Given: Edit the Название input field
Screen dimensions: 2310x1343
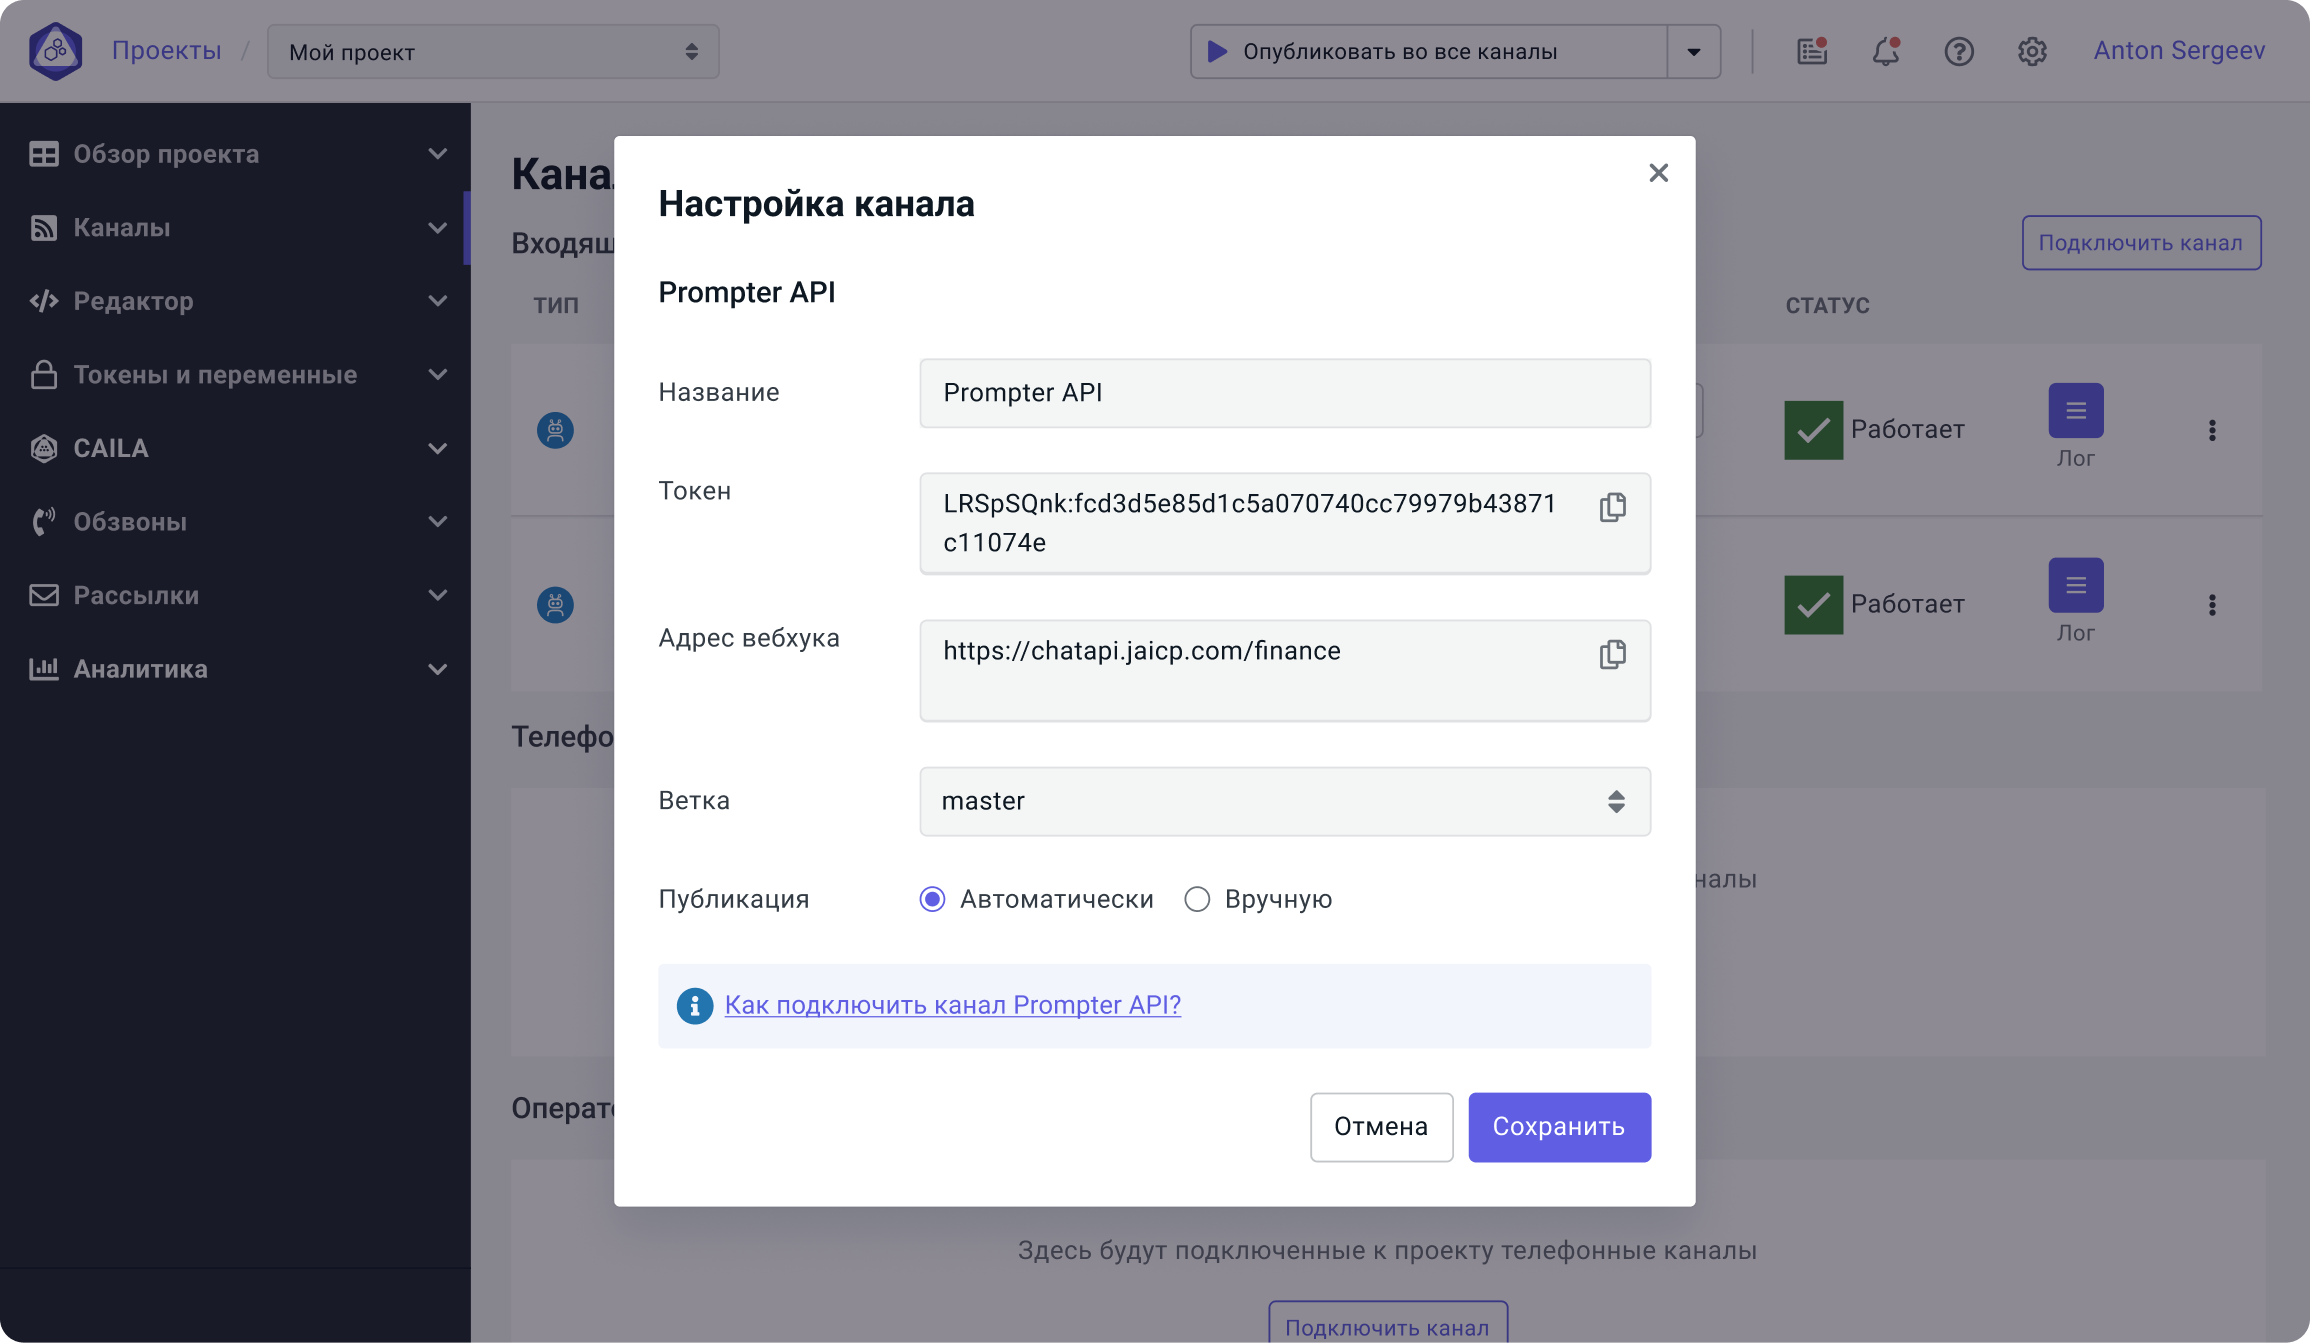Looking at the screenshot, I should click(1285, 393).
